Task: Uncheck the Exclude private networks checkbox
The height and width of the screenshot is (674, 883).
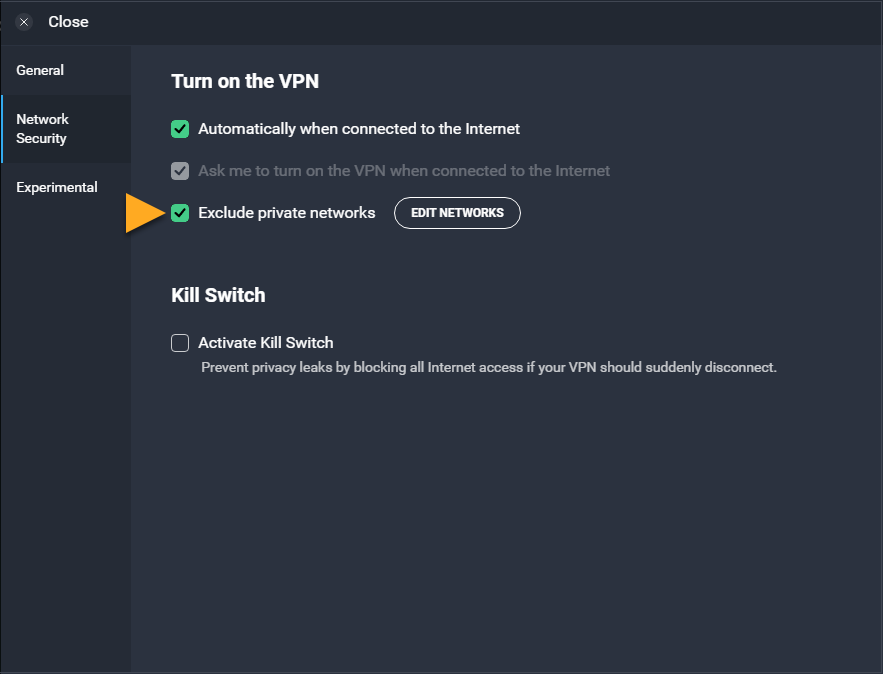Action: (180, 213)
